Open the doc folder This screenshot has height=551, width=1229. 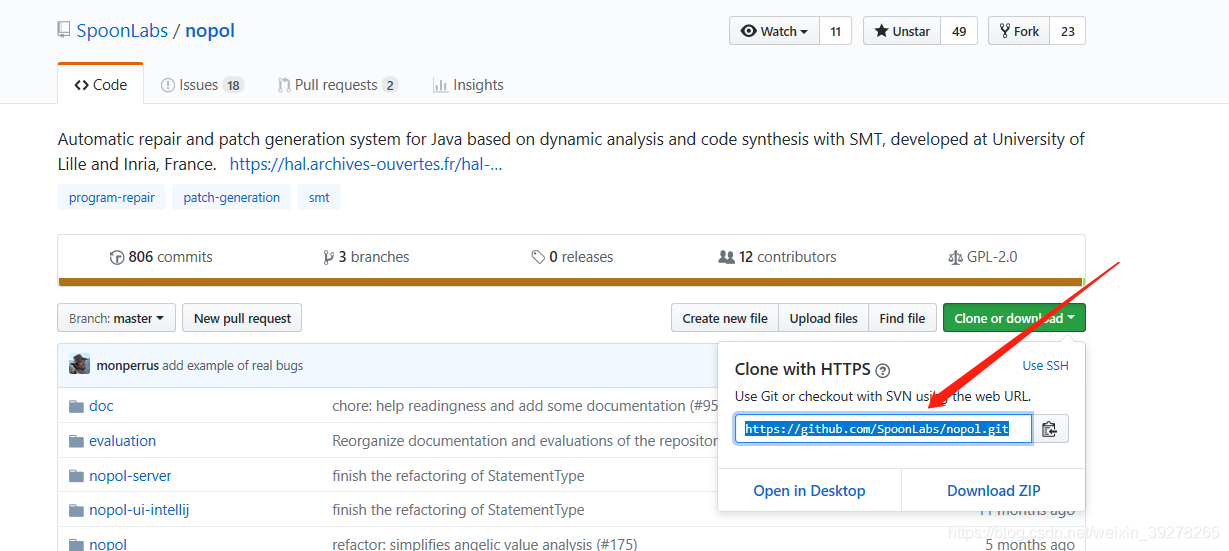[x=101, y=406]
